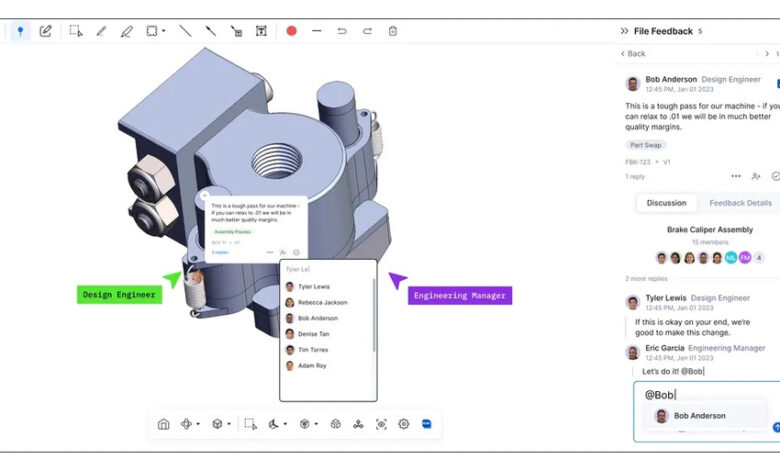
Task: Select the arrow markup tool
Action: click(x=210, y=31)
